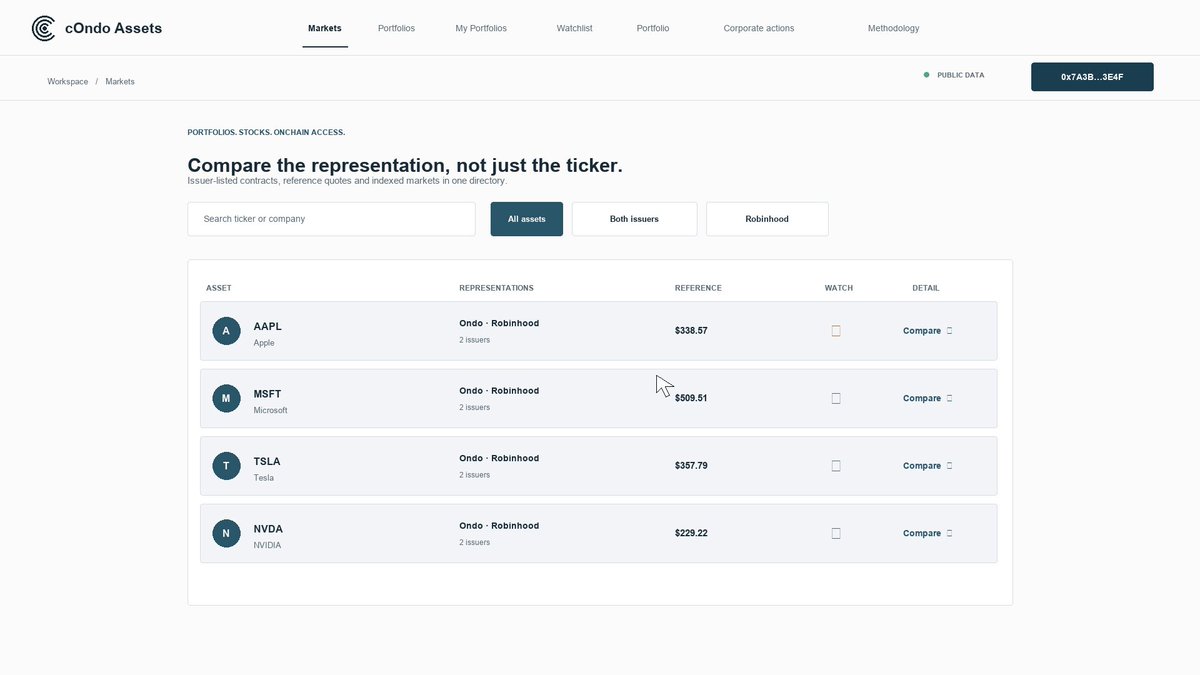Open the Compare link for NVDA
1200x675 pixels.
pyautogui.click(x=928, y=533)
